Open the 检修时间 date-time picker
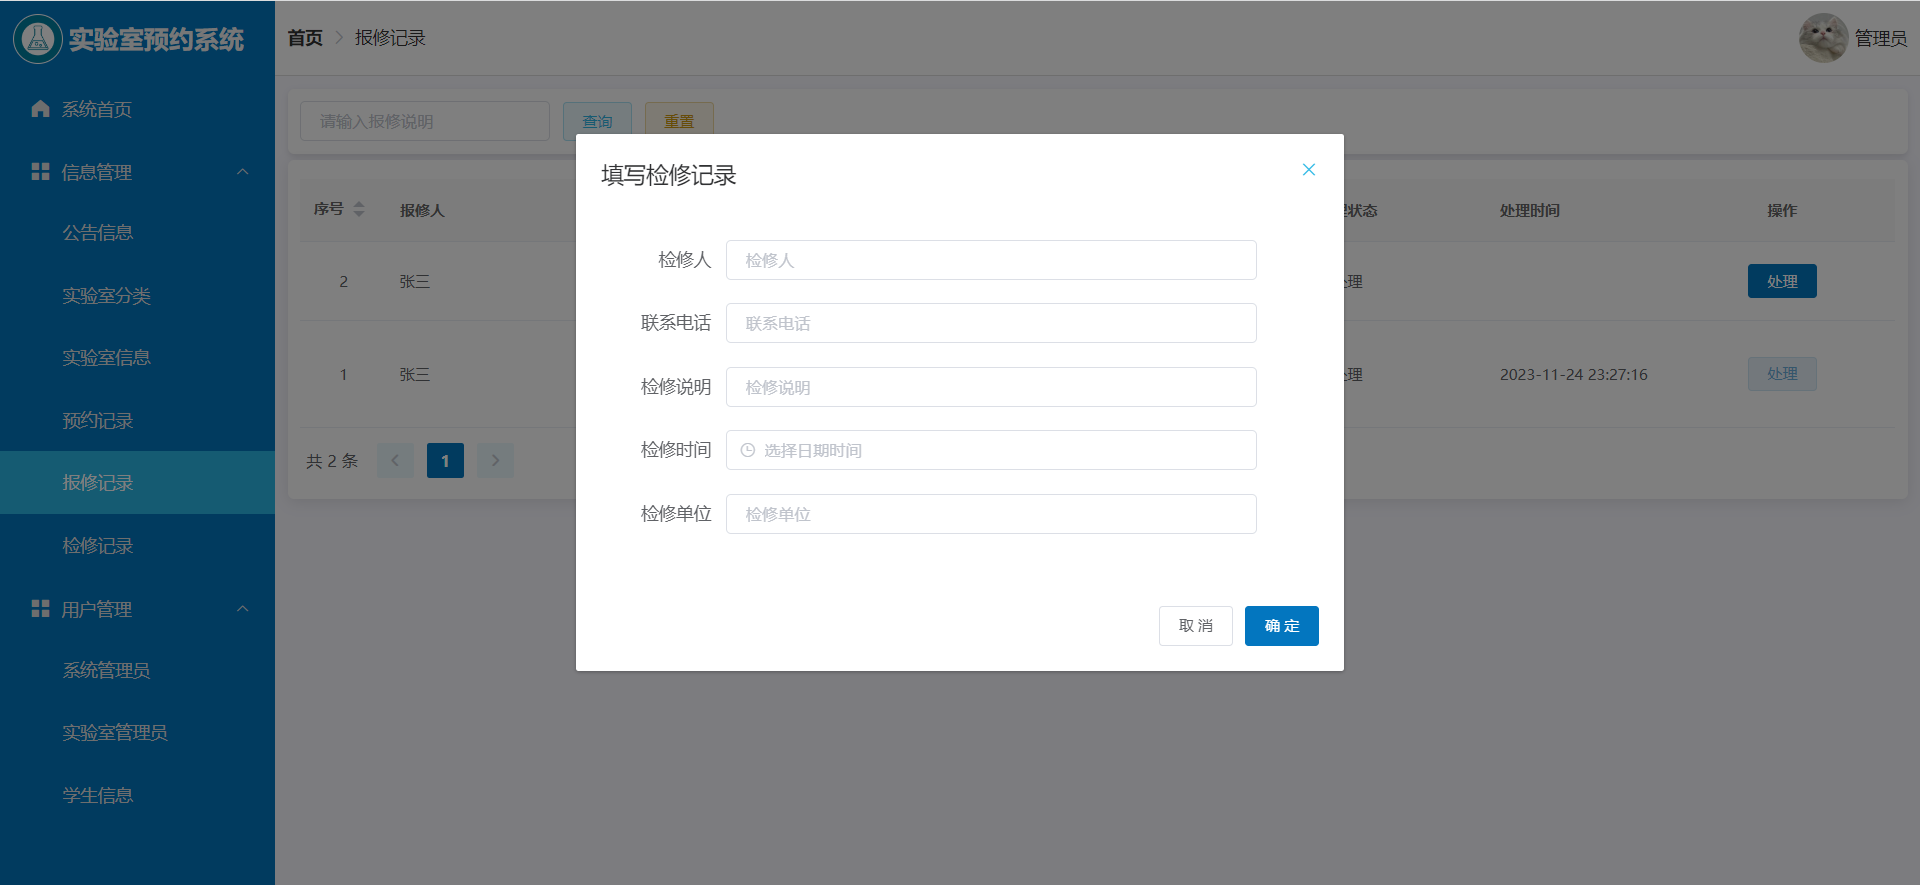Viewport: 1920px width, 885px height. pos(991,450)
